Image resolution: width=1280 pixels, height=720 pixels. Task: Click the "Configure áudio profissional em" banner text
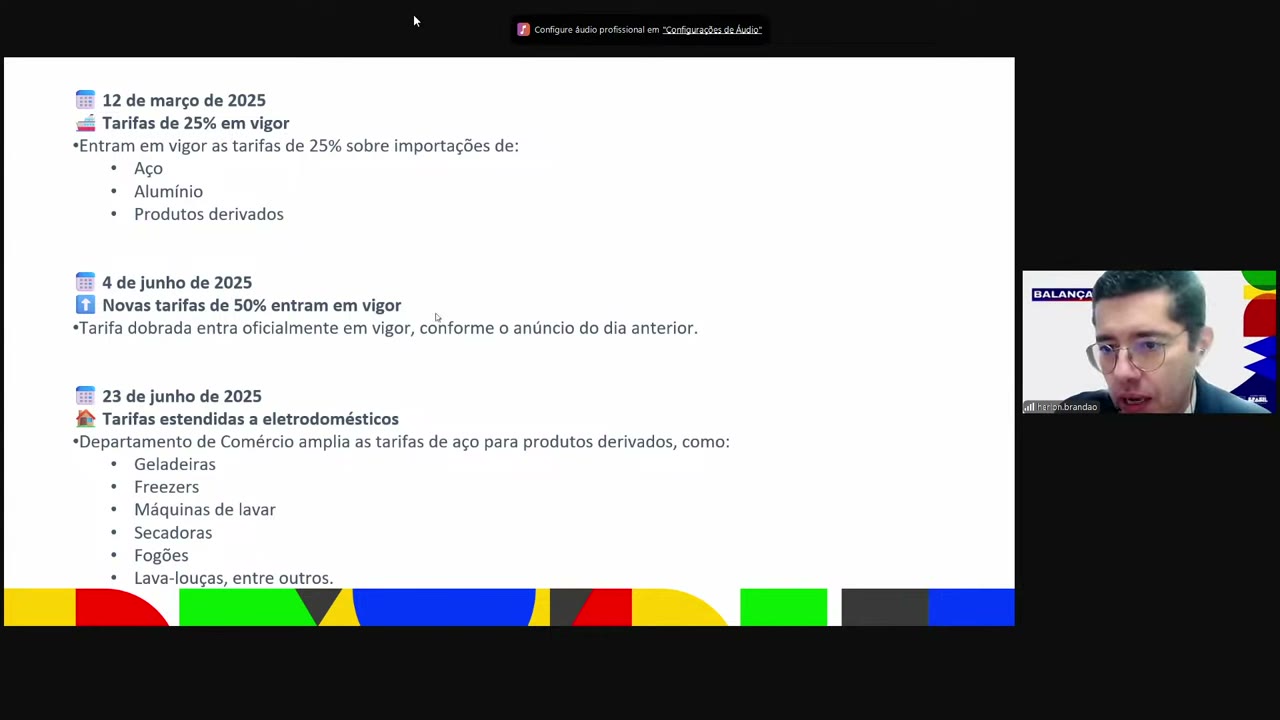click(597, 30)
